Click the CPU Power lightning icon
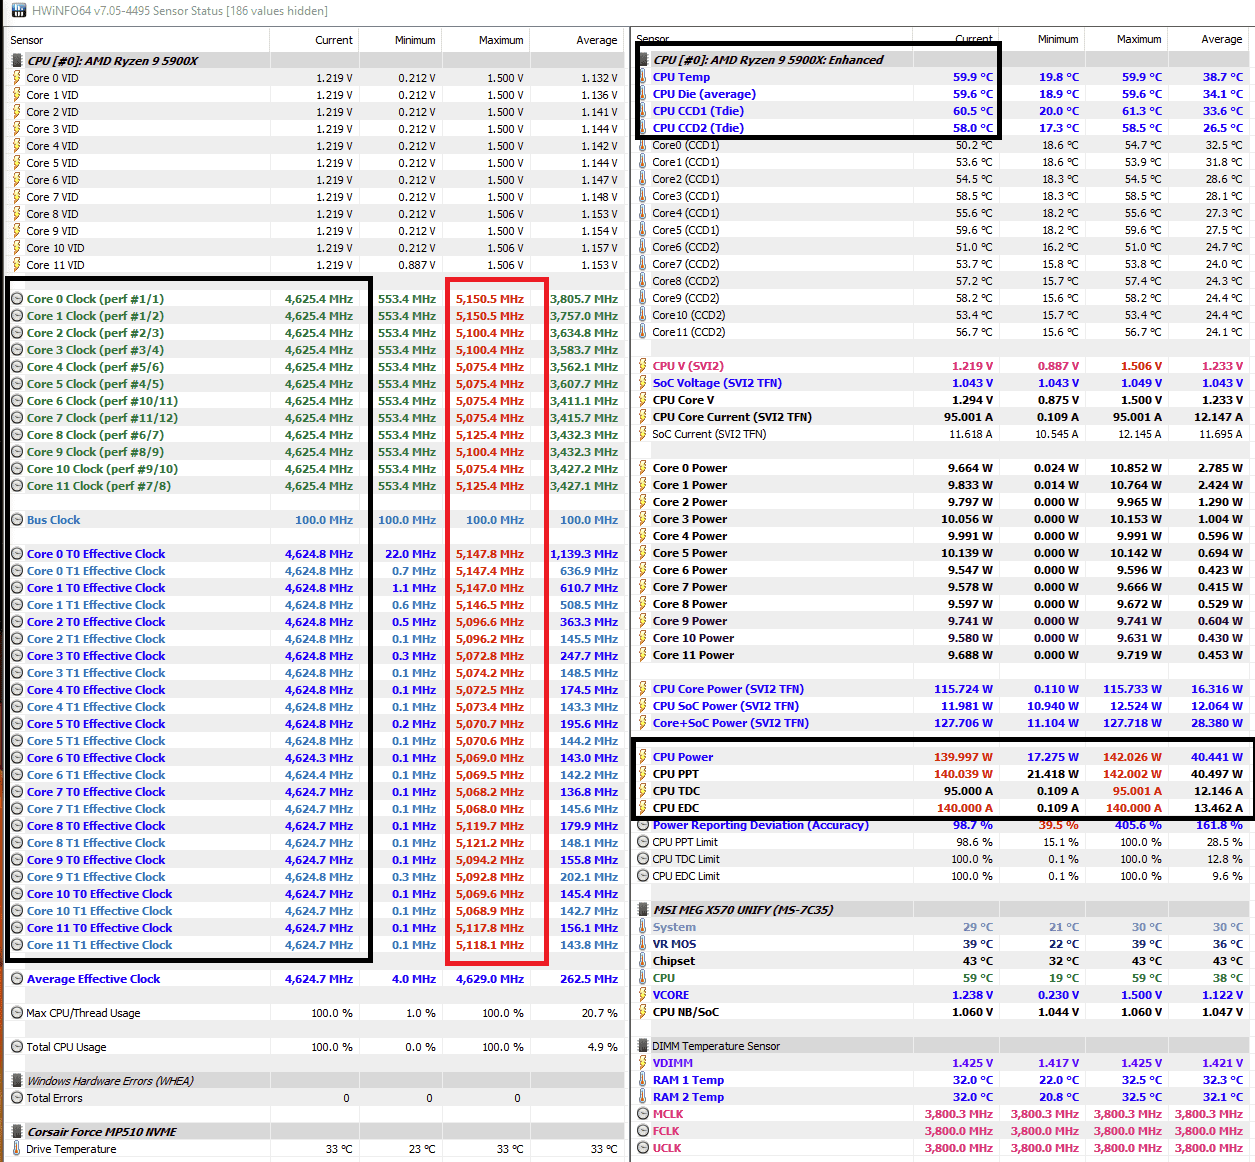Screen dimensions: 1255x1162 click(x=643, y=757)
